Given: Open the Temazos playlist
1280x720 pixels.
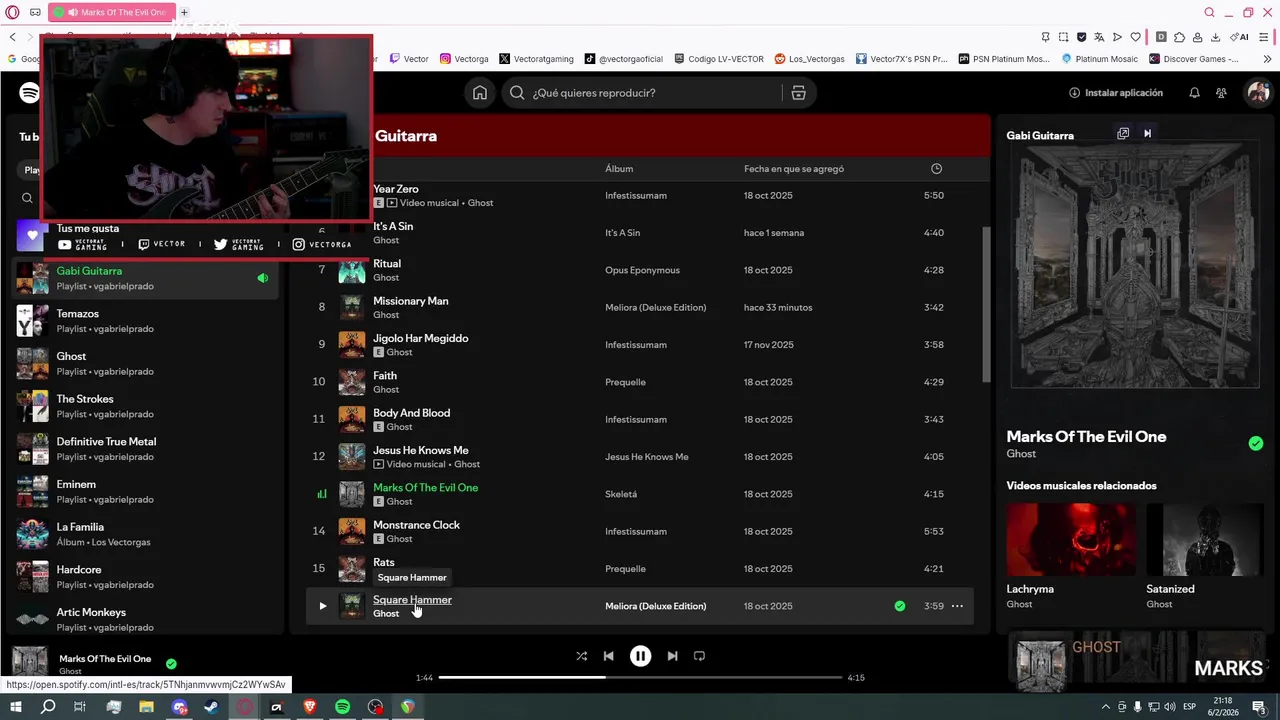Looking at the screenshot, I should [146, 321].
